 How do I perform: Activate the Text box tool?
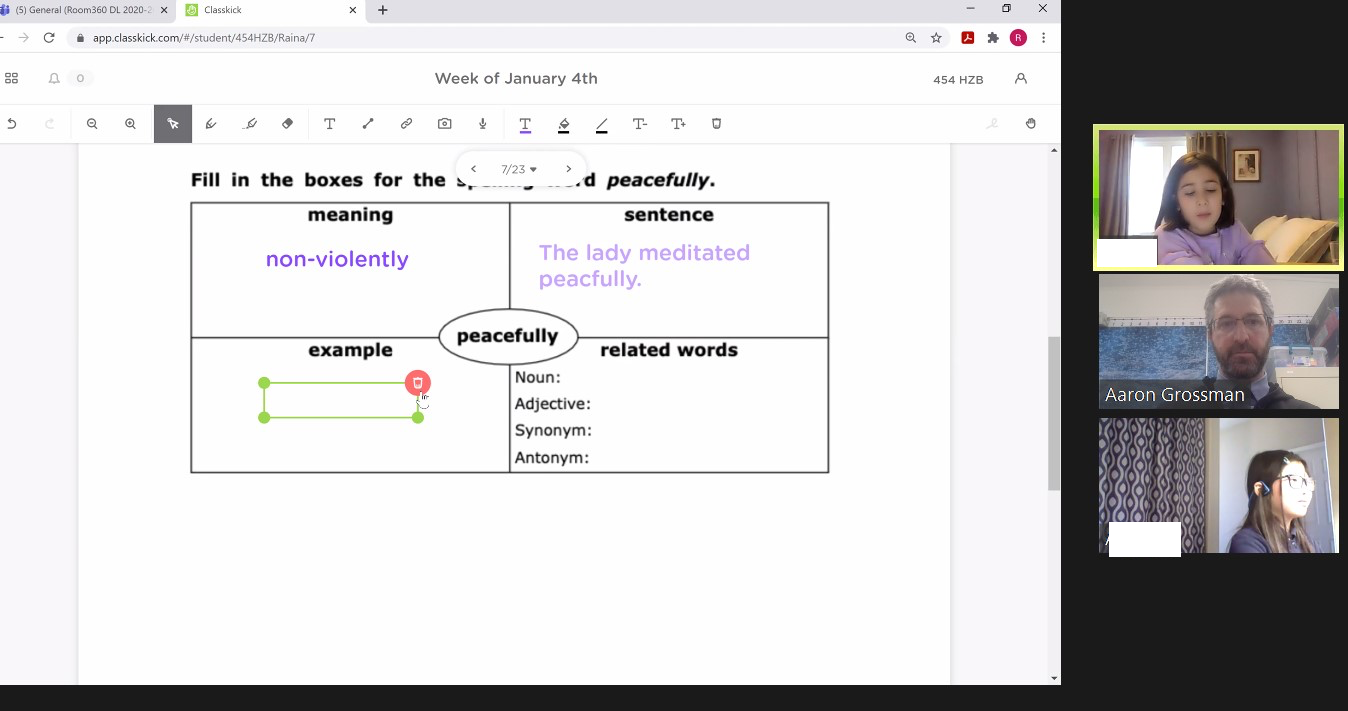pyautogui.click(x=329, y=124)
